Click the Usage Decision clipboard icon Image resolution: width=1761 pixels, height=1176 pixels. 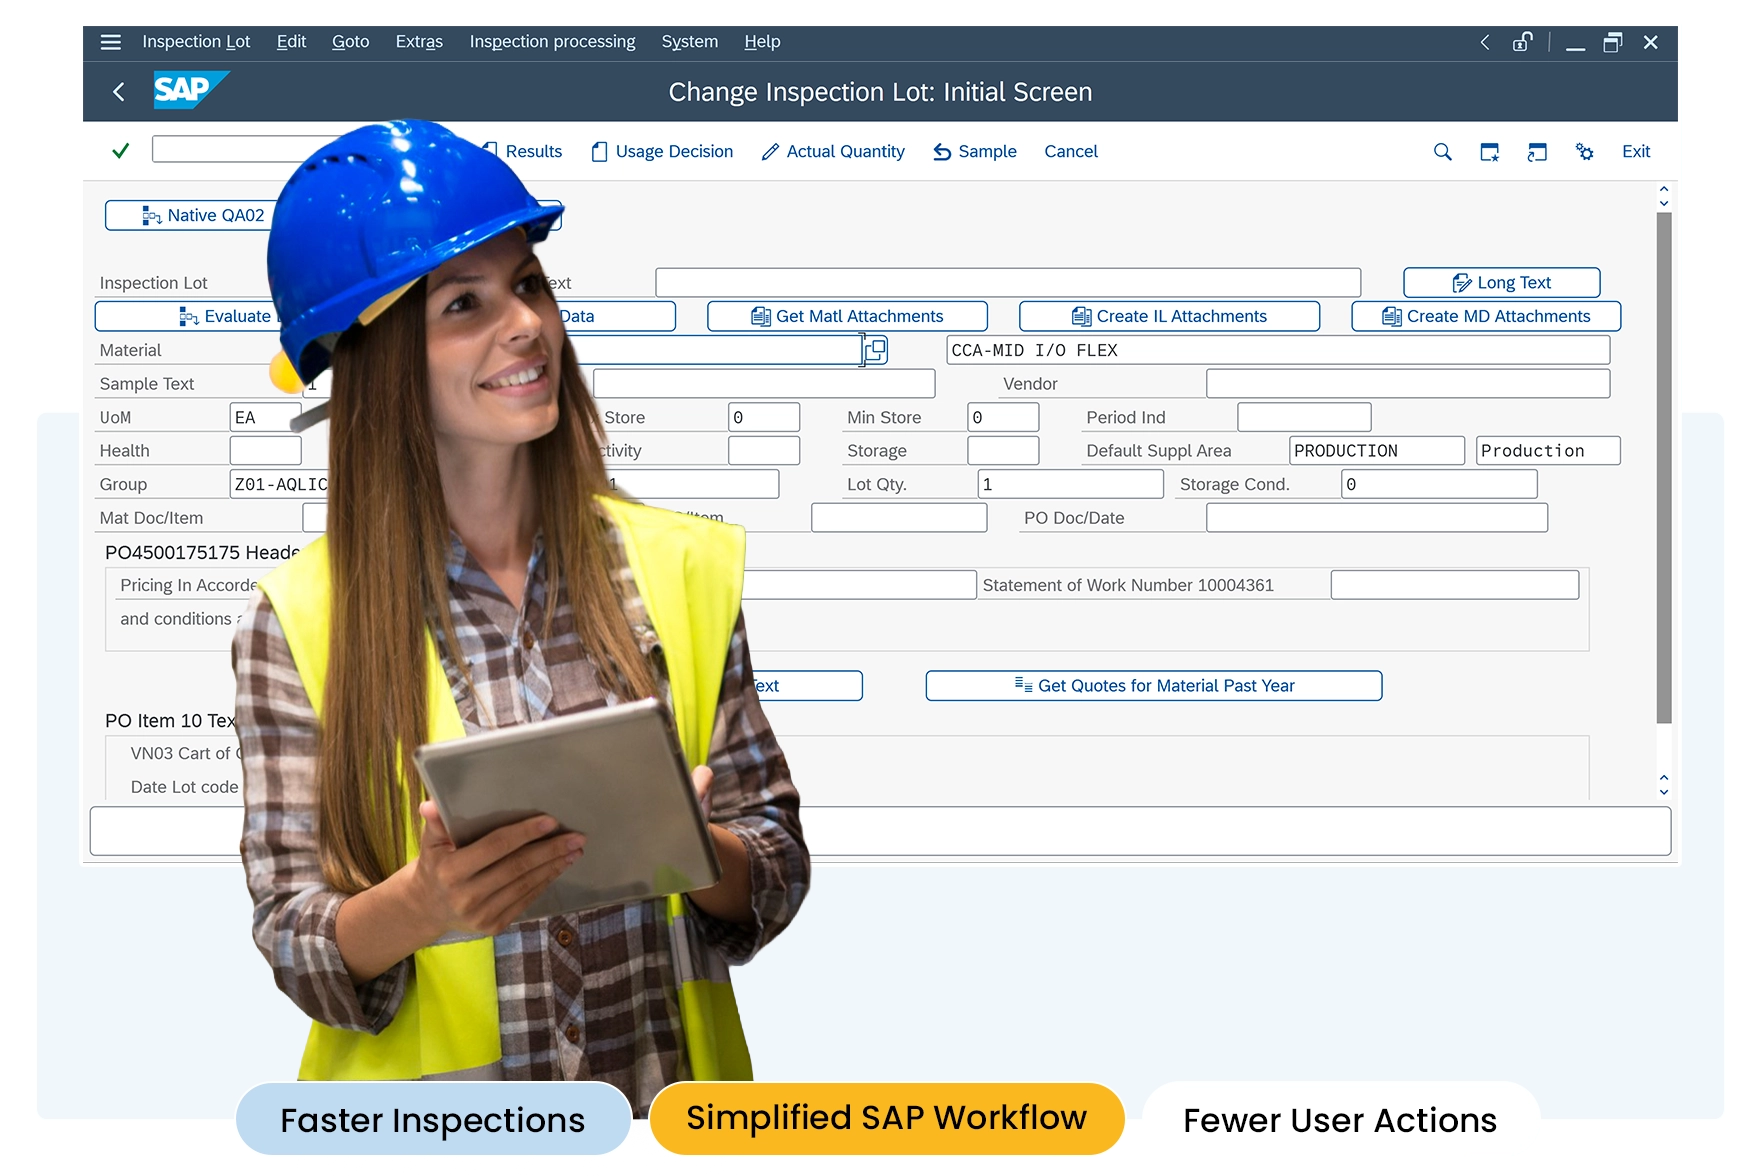click(x=599, y=152)
